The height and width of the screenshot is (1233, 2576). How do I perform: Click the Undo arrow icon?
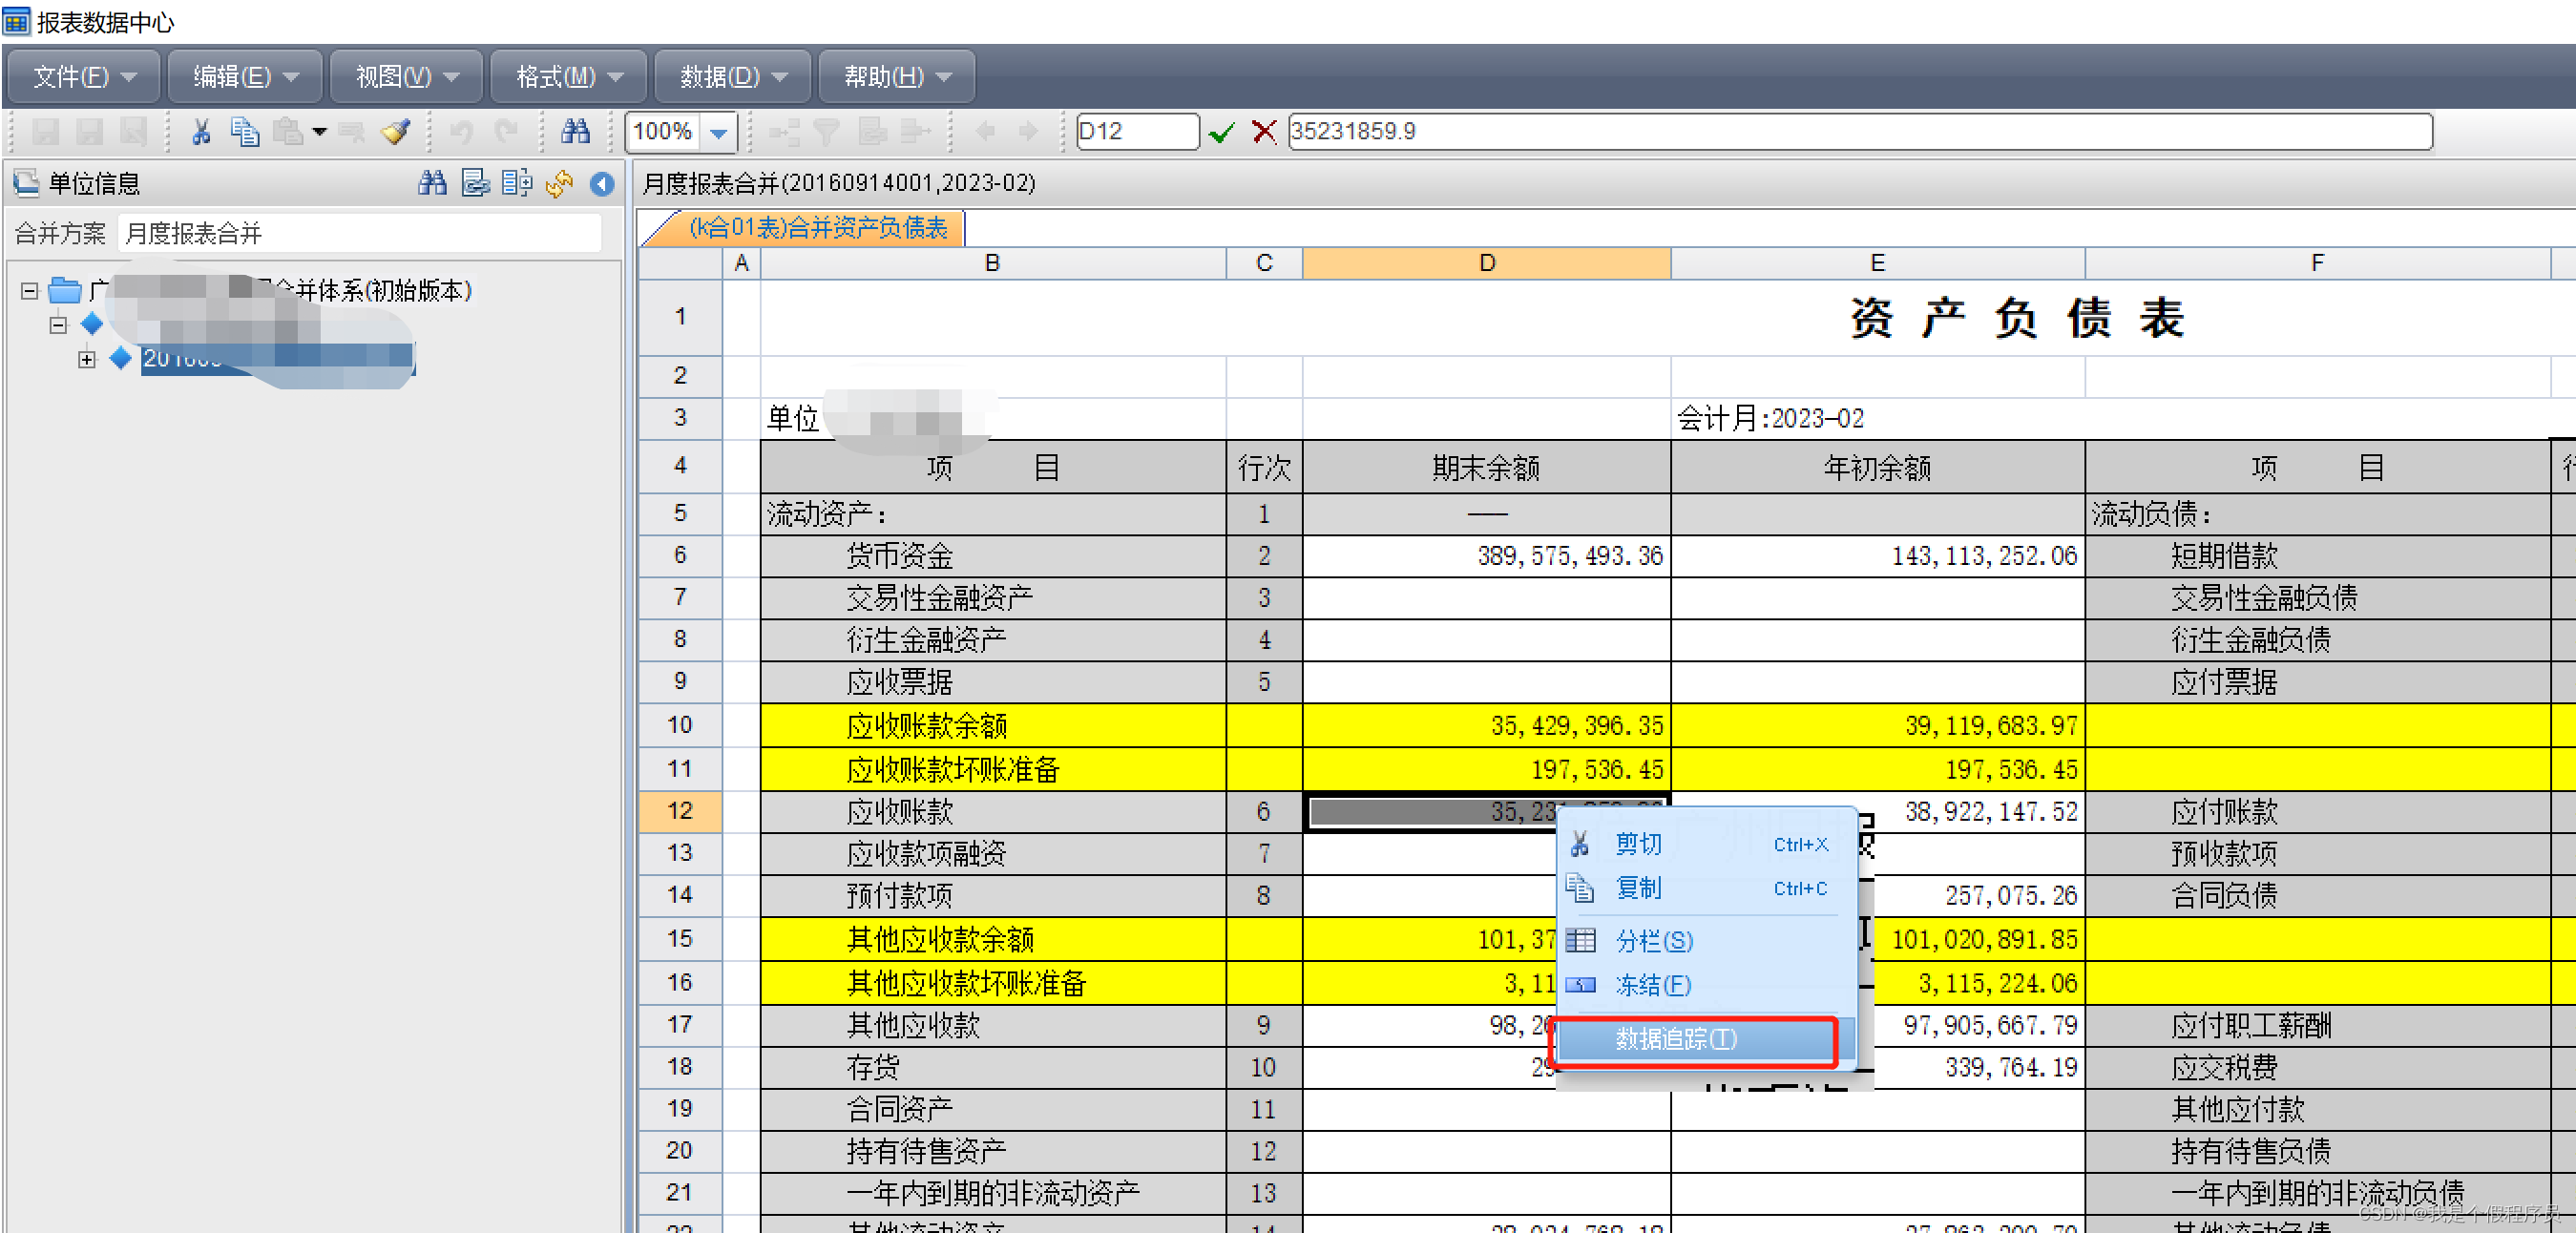pyautogui.click(x=461, y=132)
